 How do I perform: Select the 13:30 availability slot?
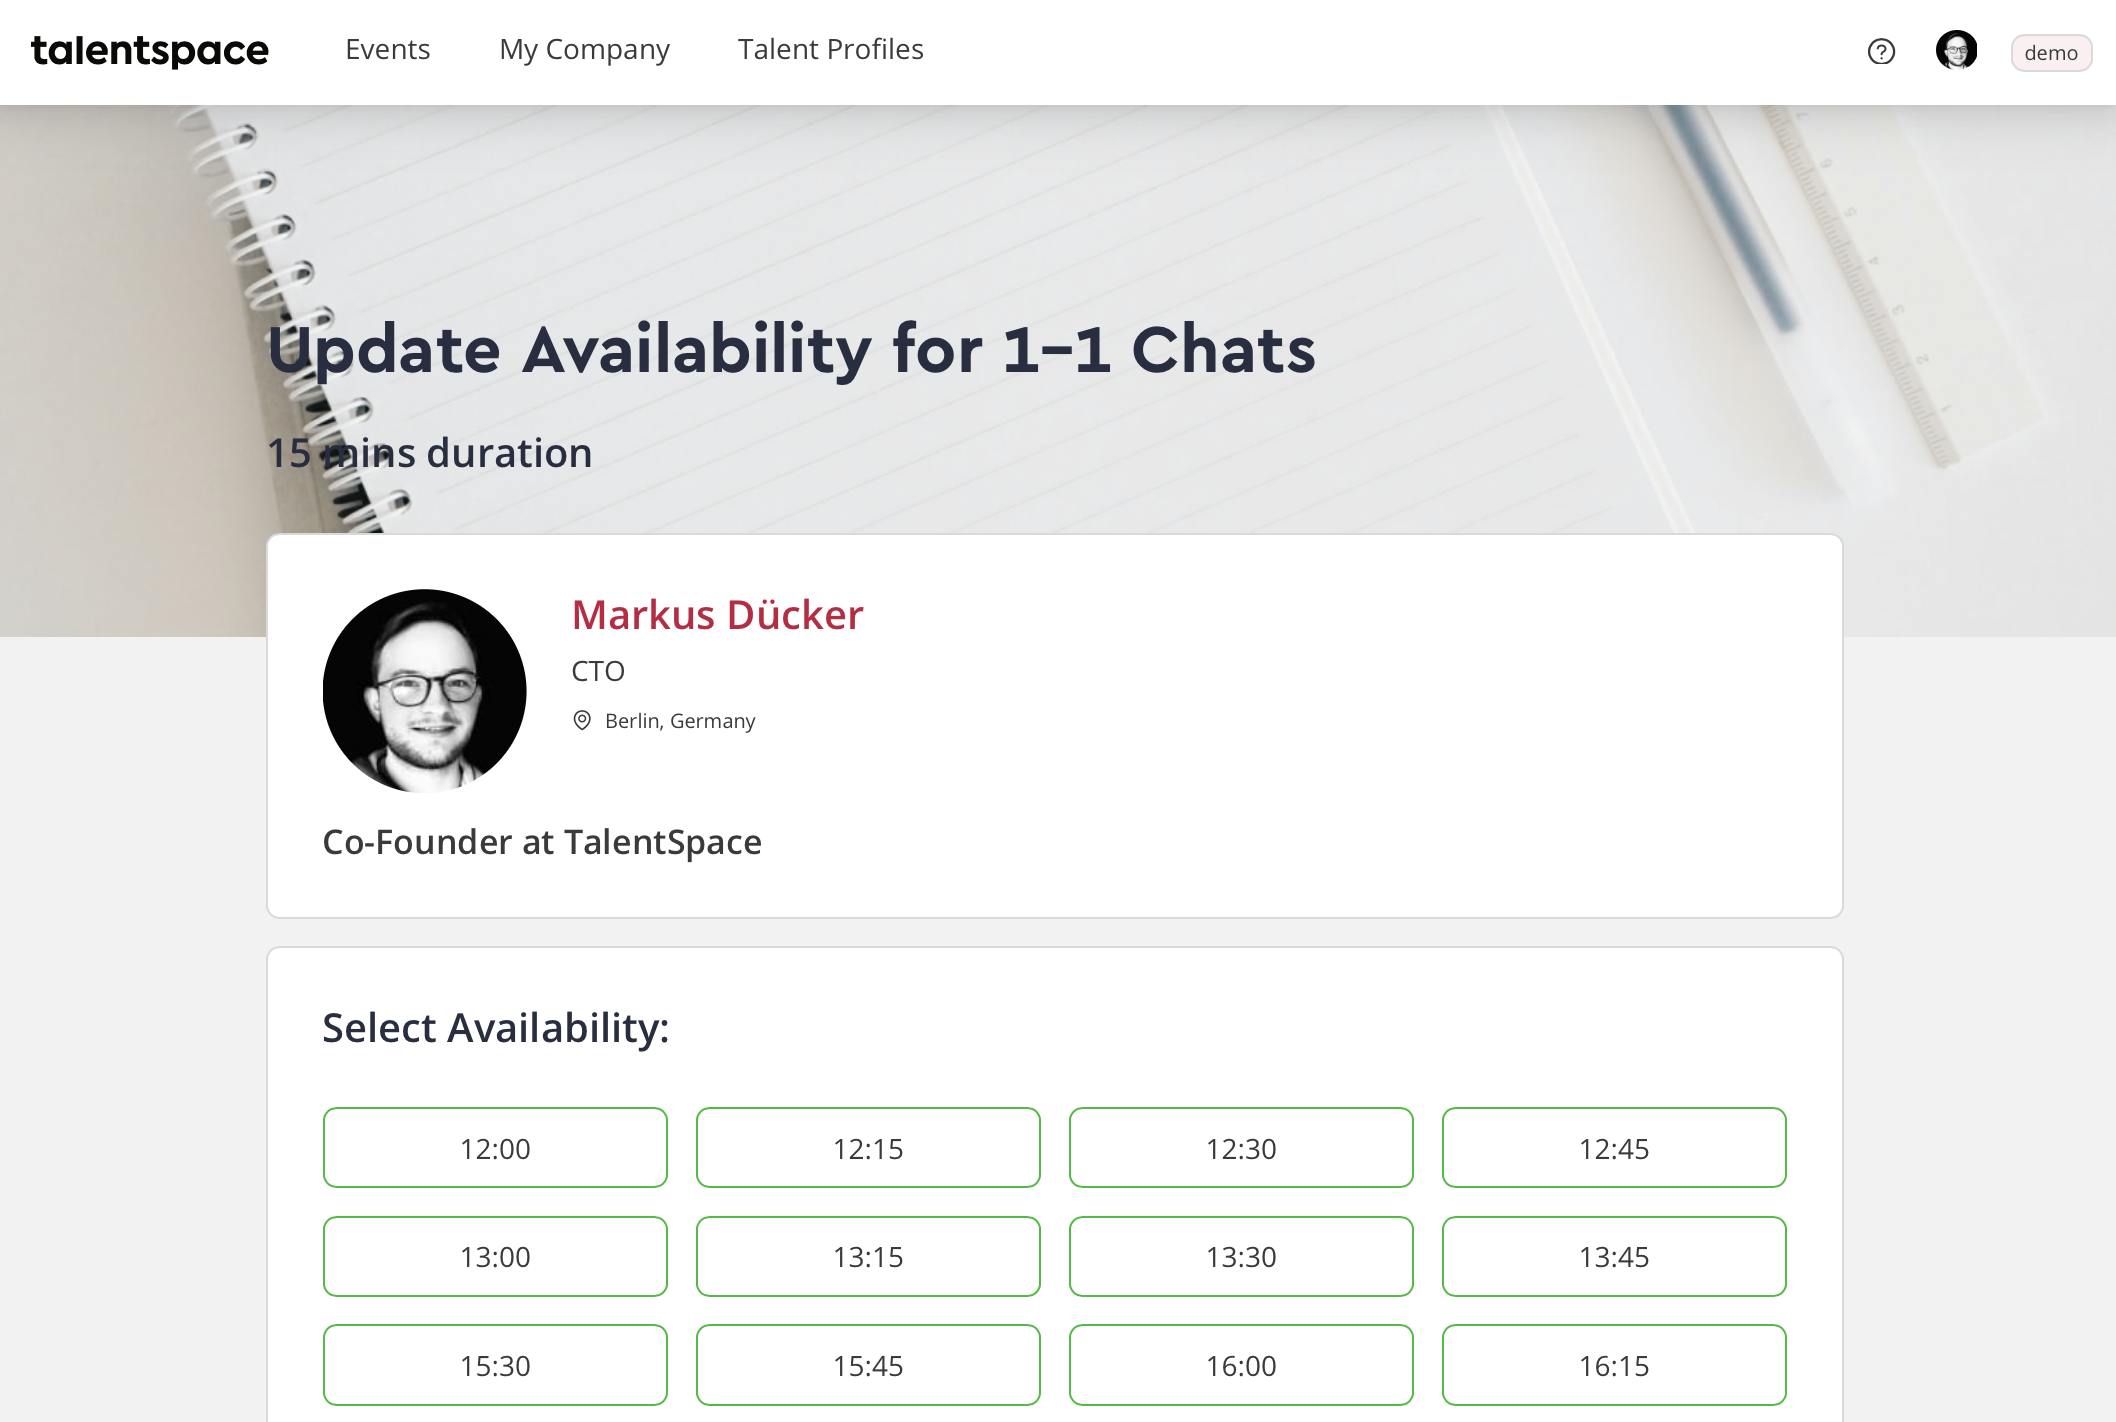coord(1241,1256)
